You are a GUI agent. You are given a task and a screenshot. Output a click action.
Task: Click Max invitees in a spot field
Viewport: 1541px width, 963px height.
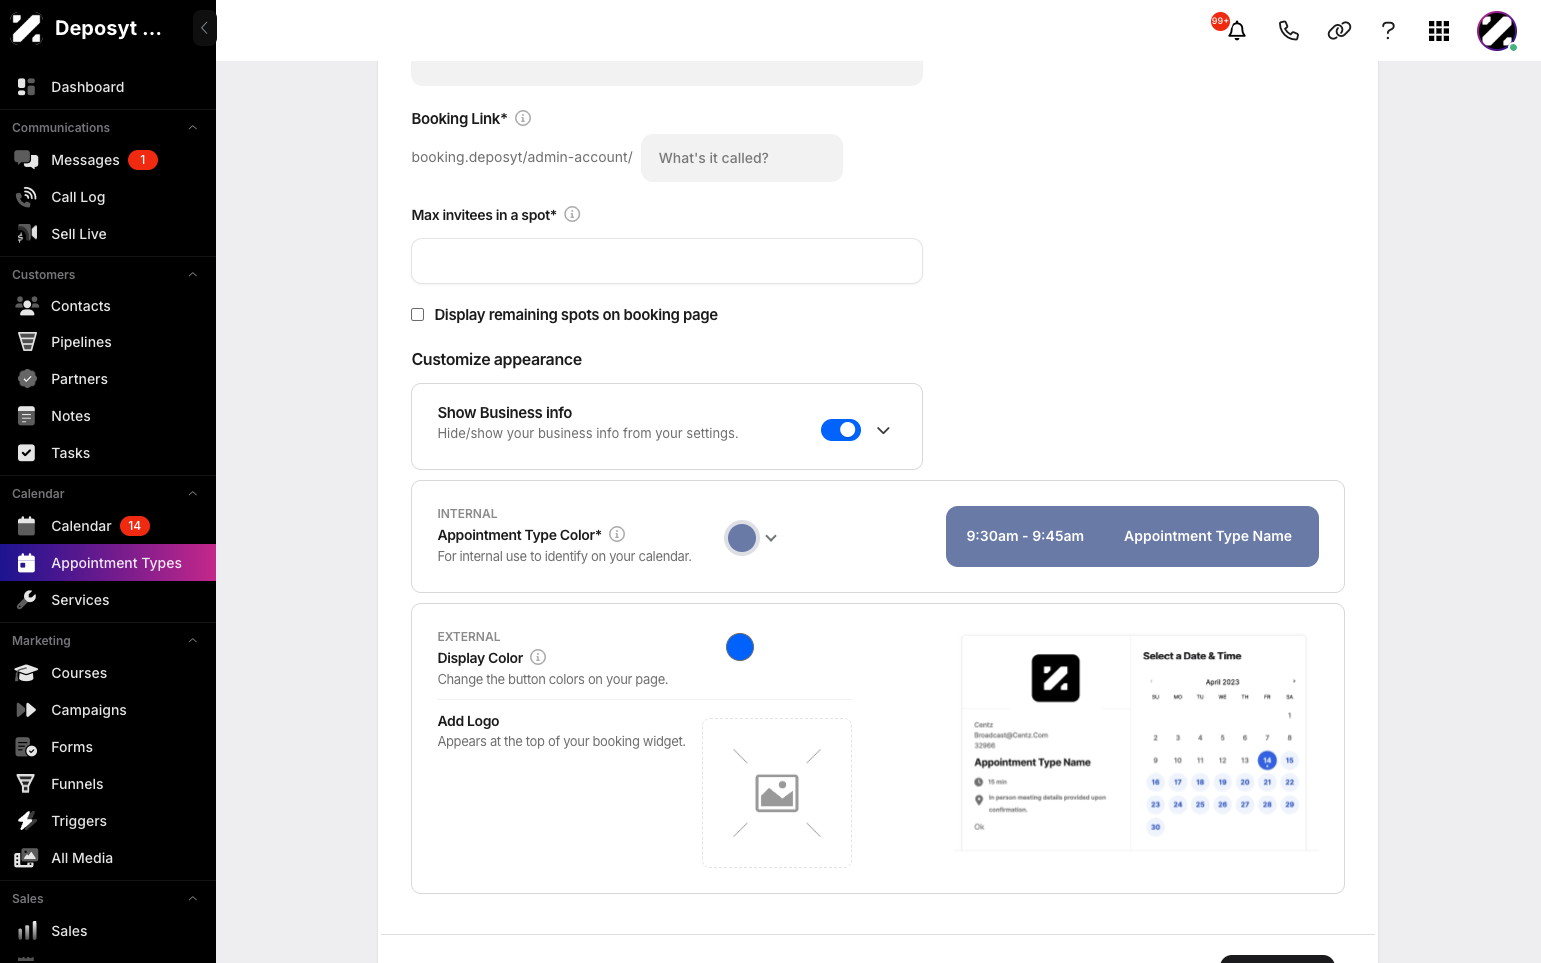pos(667,261)
